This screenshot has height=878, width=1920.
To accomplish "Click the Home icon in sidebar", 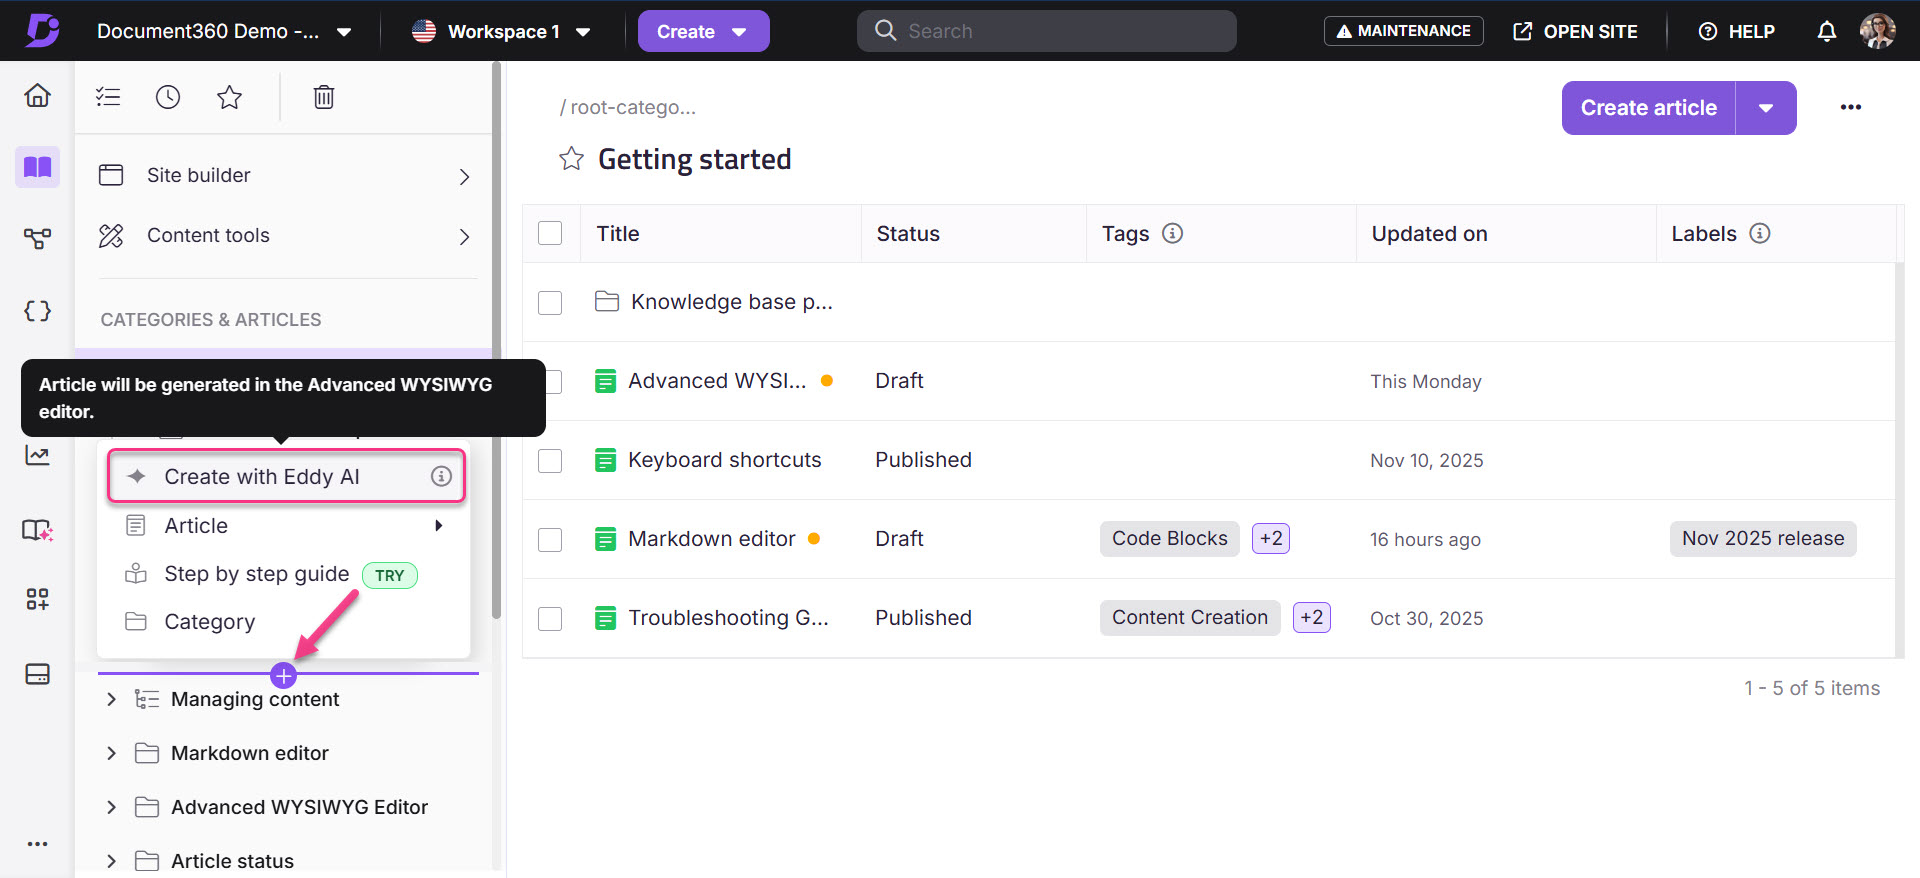I will click(x=37, y=95).
